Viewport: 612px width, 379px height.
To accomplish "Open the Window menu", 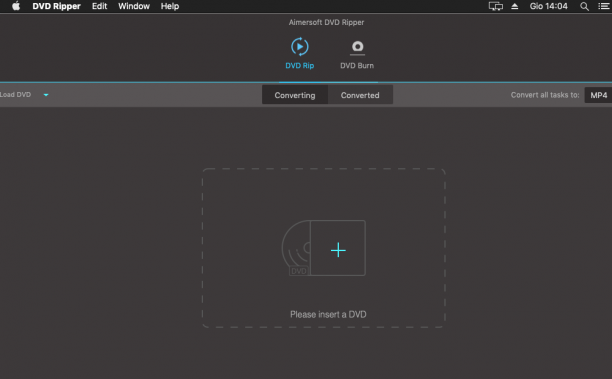I will click(134, 6).
